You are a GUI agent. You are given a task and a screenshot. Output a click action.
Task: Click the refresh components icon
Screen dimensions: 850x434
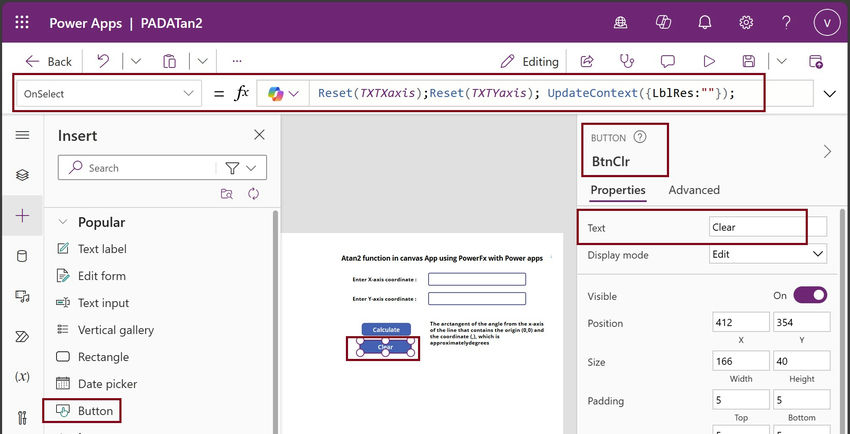(254, 194)
